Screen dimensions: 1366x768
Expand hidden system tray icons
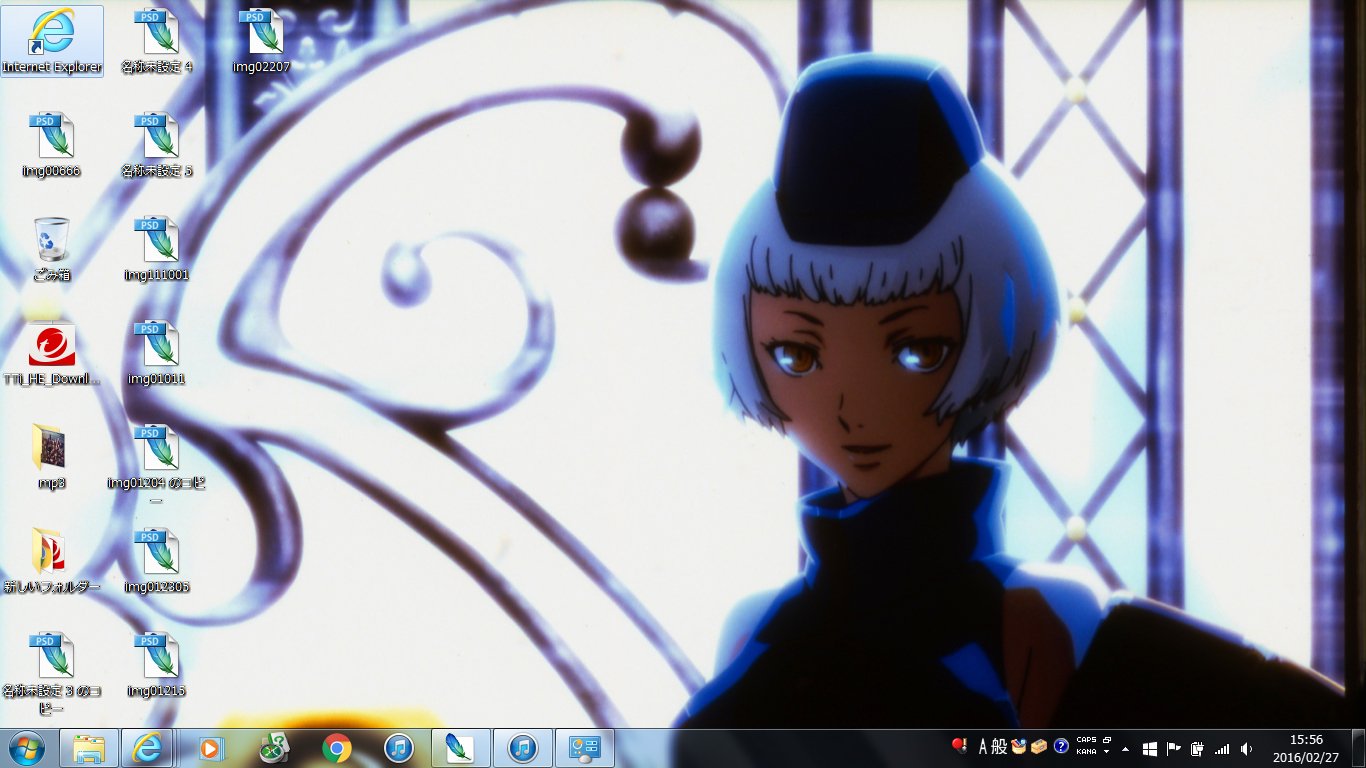pyautogui.click(x=1125, y=749)
